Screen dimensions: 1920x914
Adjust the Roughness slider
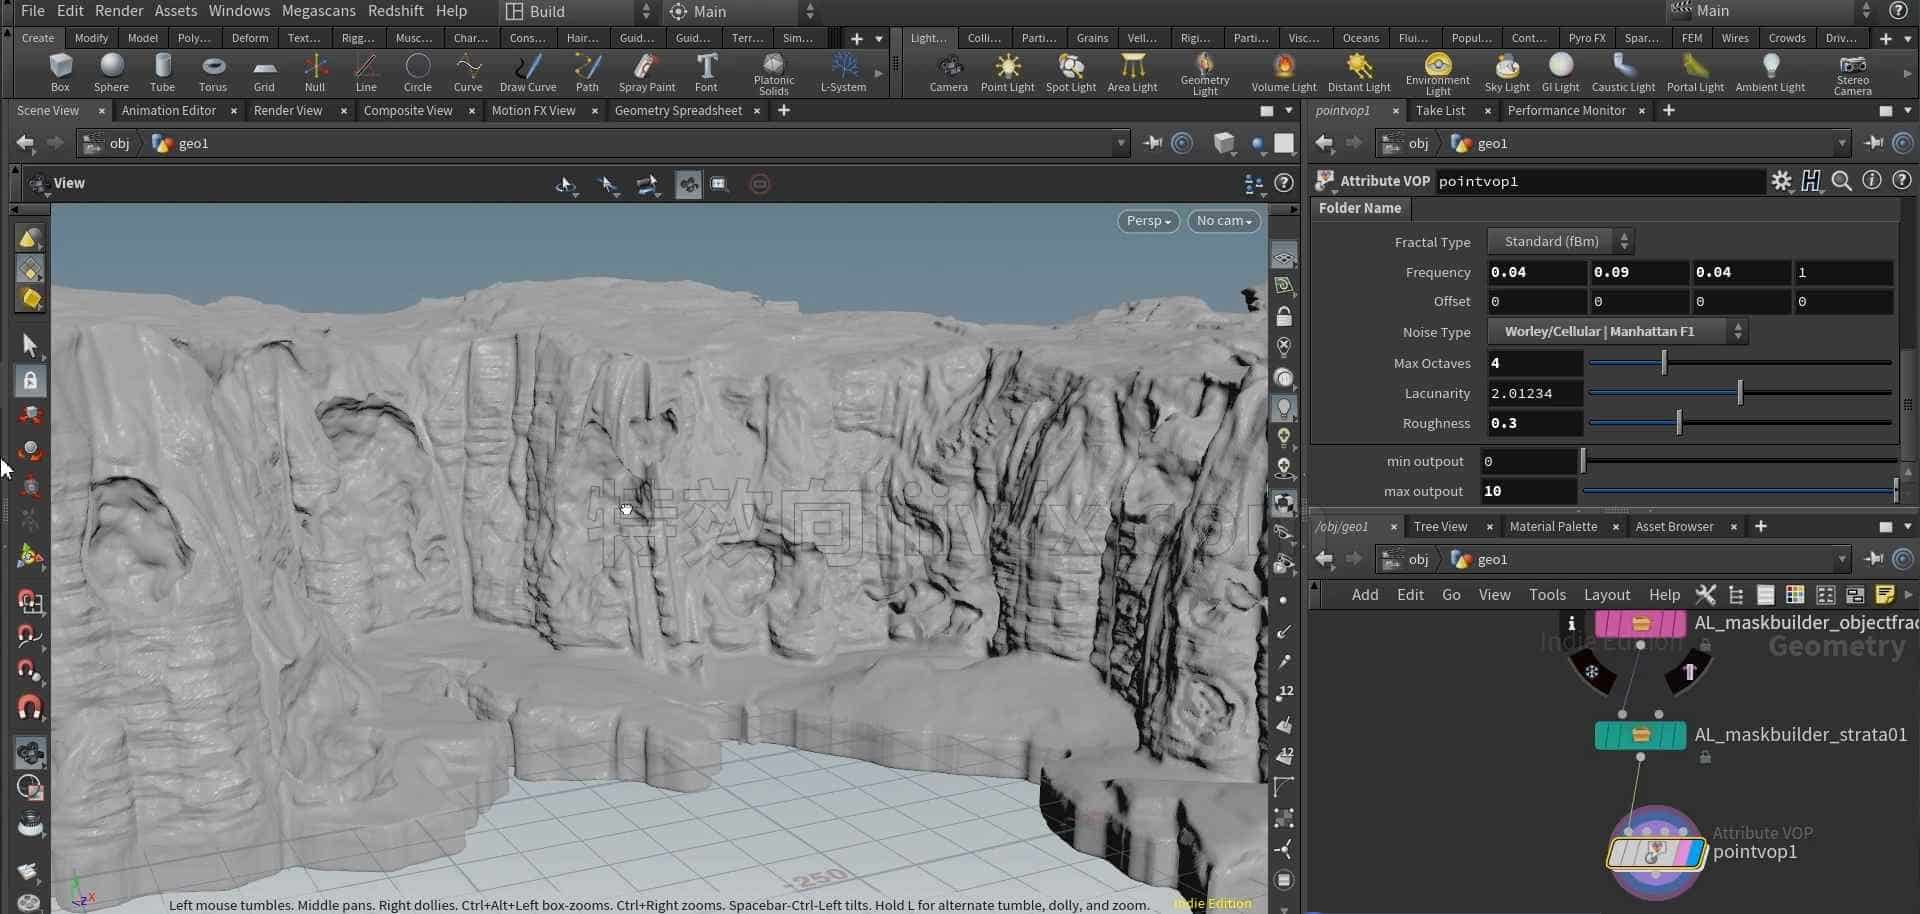1739,424
